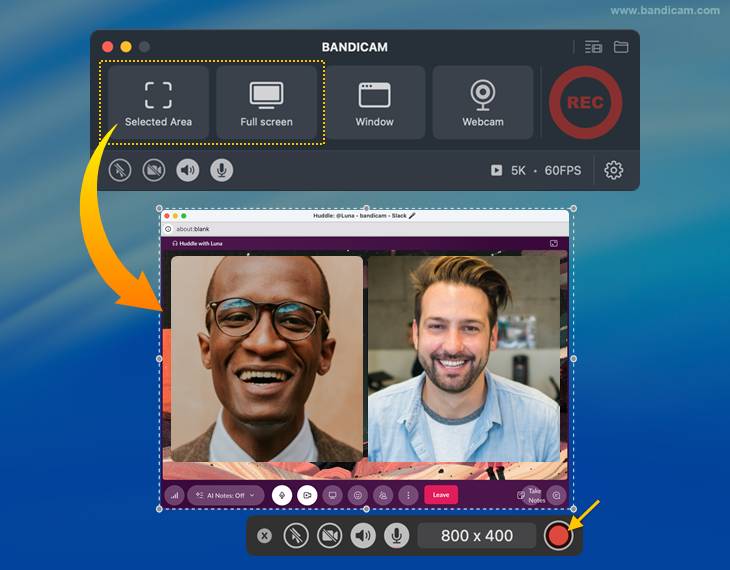Select the right participant video tile
The image size is (730, 570).
click(x=464, y=359)
